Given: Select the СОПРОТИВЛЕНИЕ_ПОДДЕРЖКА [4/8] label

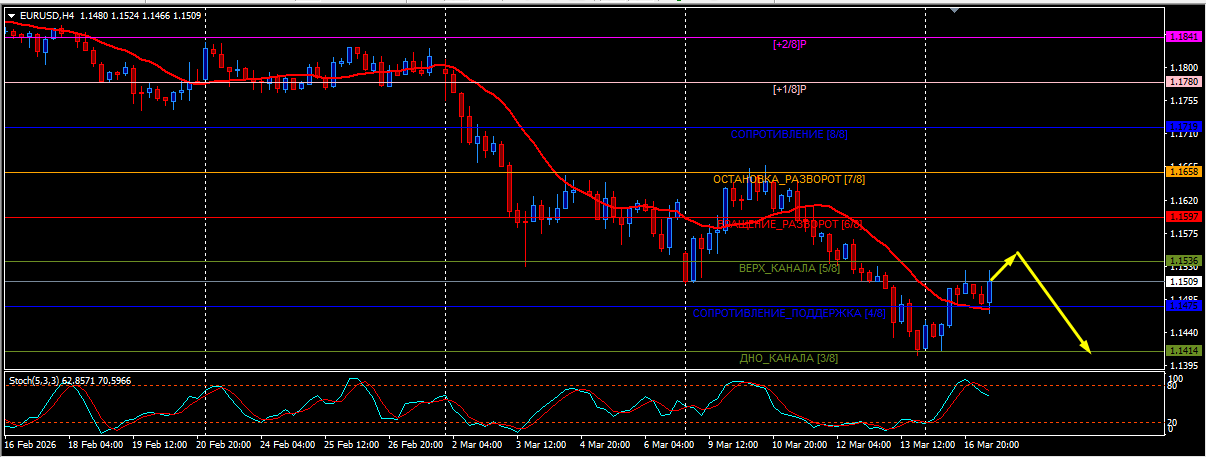Looking at the screenshot, I should [x=790, y=314].
